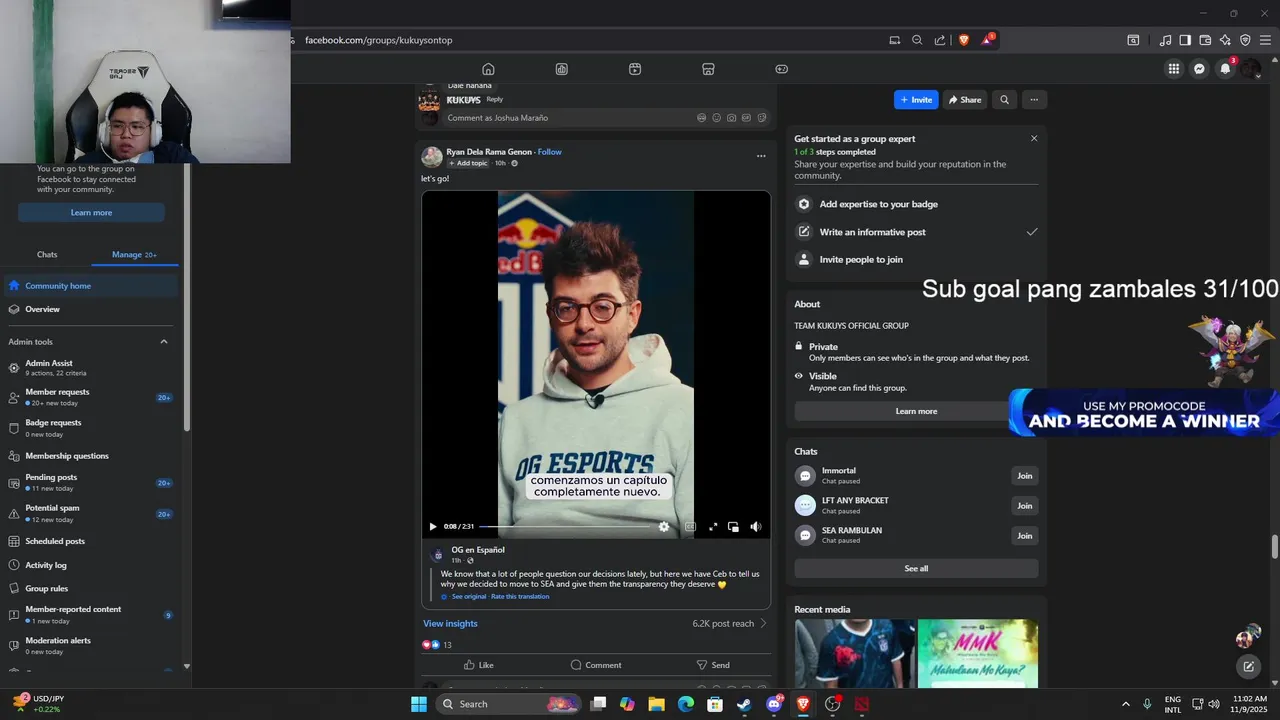
Task: Click the sidebar Learn more button
Action: [x=91, y=213]
